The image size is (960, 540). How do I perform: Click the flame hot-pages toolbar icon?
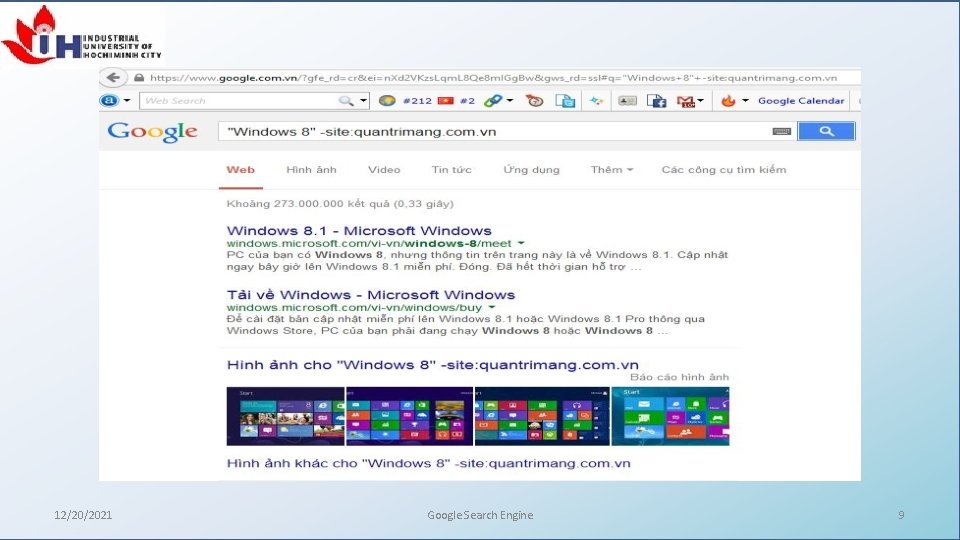(x=728, y=100)
